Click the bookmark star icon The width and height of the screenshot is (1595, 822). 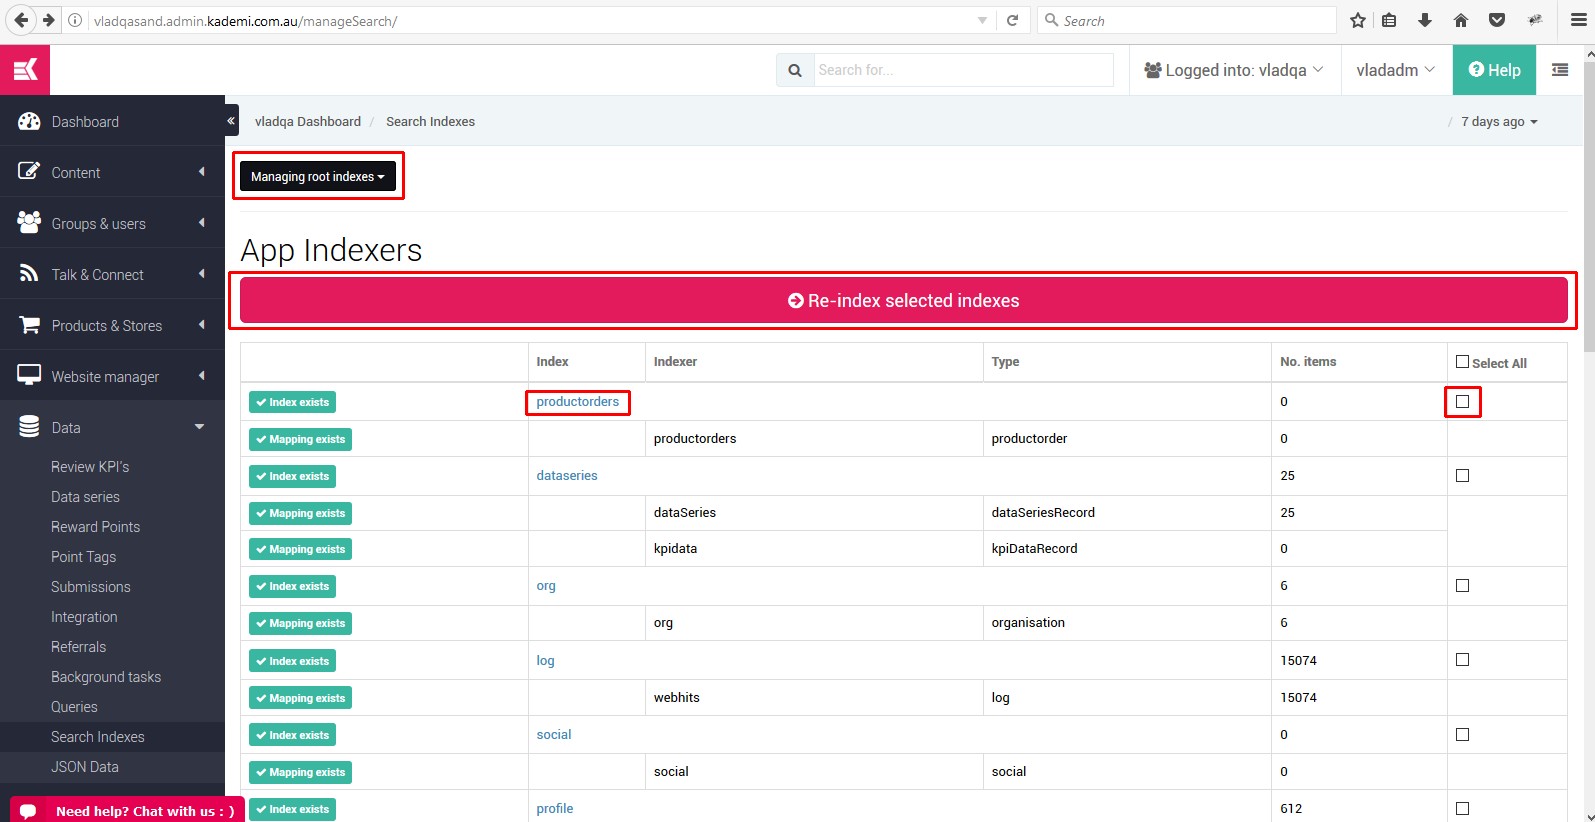(x=1357, y=20)
